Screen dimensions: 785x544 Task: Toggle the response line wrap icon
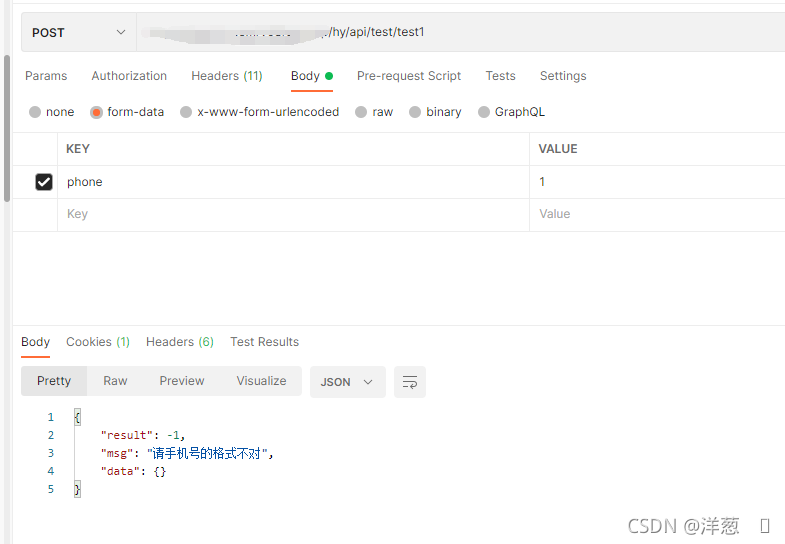[x=410, y=382]
